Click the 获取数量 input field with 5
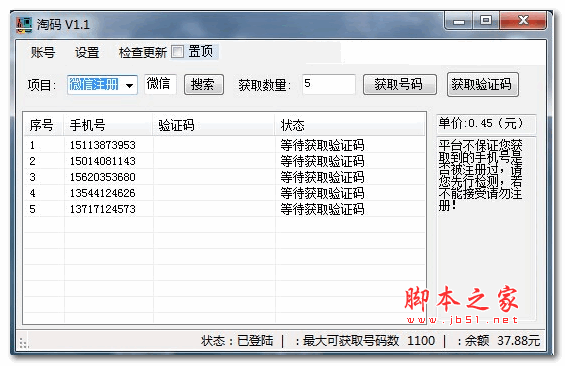 329,84
